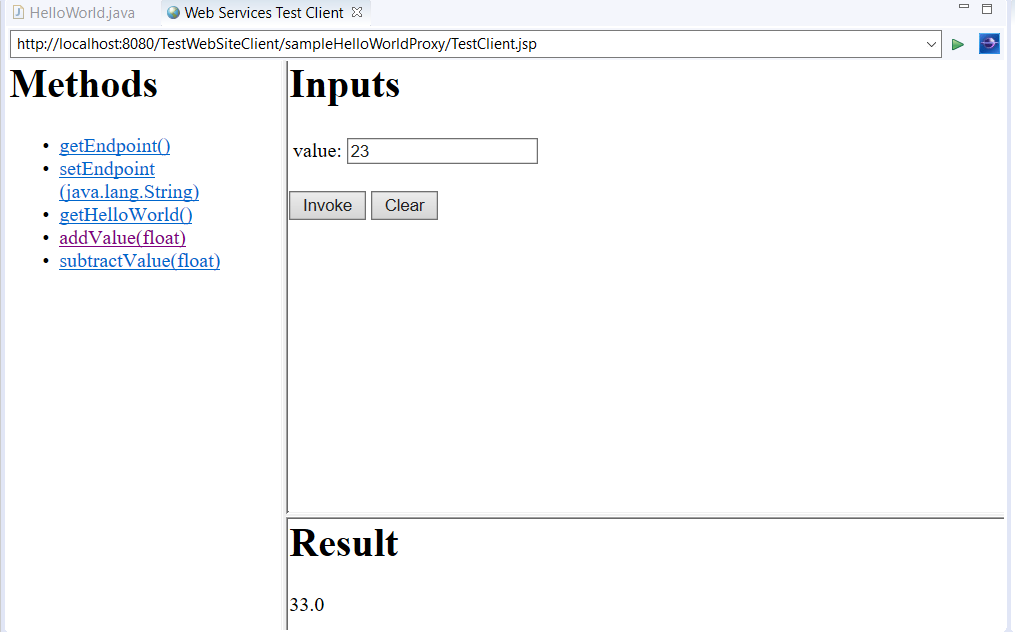This screenshot has height=632, width=1015.
Task: Open the URL history dropdown
Action: [932, 44]
